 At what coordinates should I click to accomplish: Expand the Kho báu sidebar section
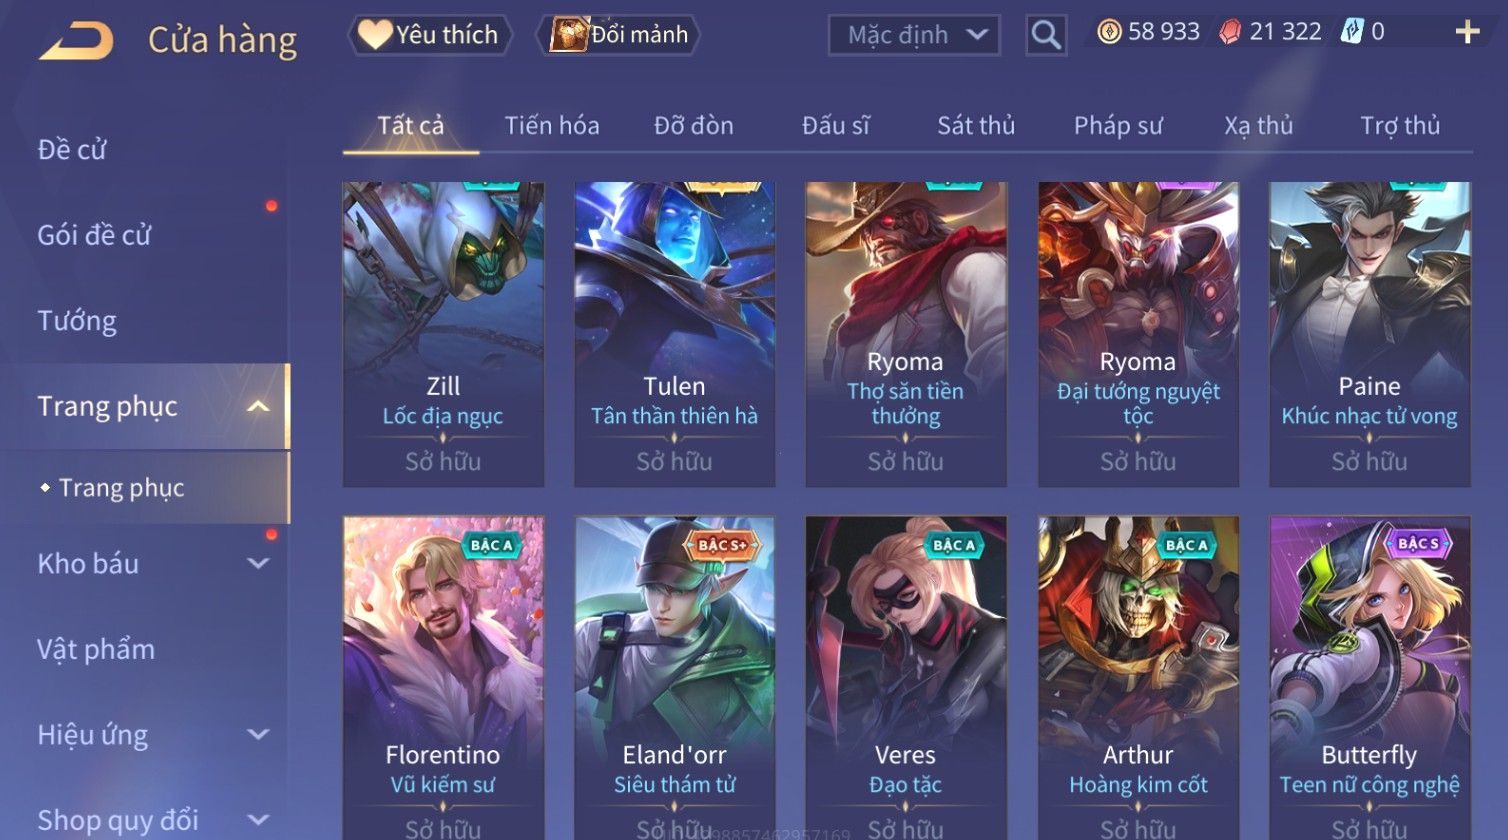258,563
